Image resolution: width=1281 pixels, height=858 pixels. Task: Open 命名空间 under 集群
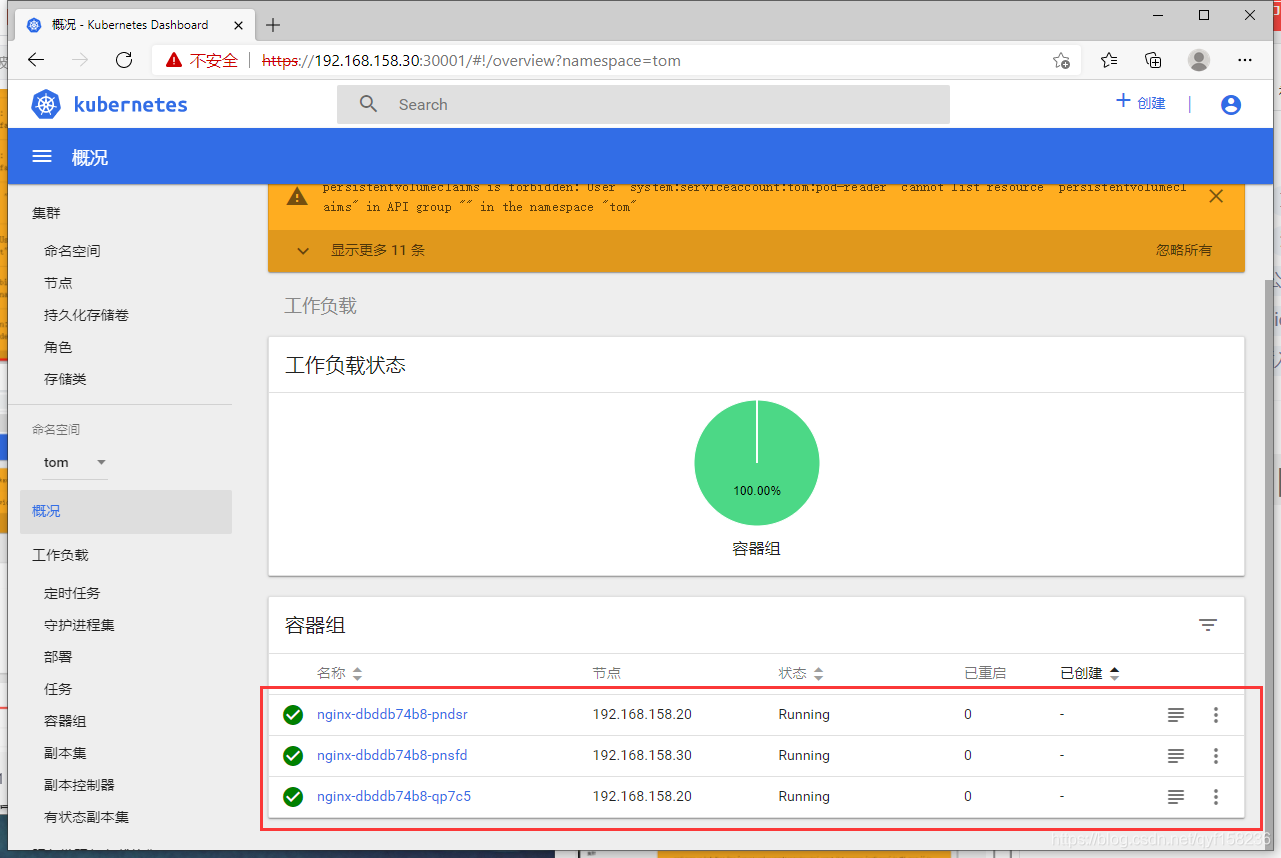coord(72,251)
